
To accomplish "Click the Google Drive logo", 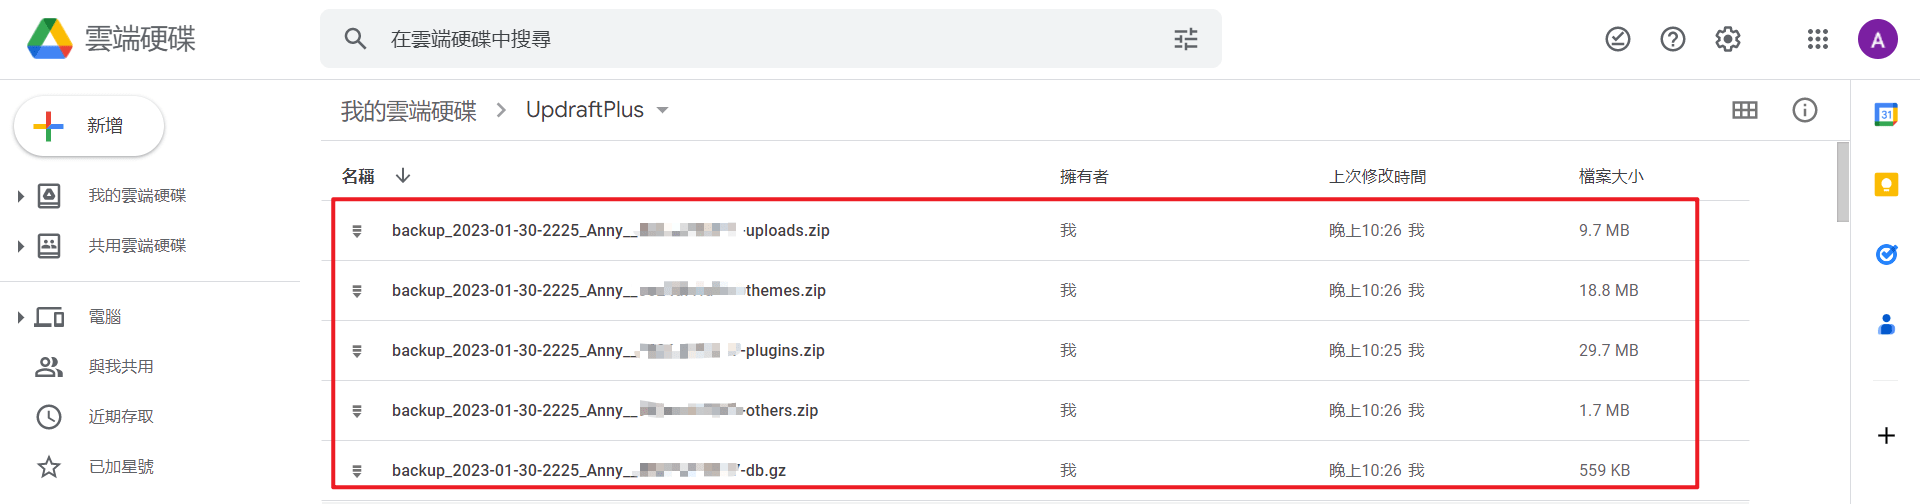I will tap(49, 39).
